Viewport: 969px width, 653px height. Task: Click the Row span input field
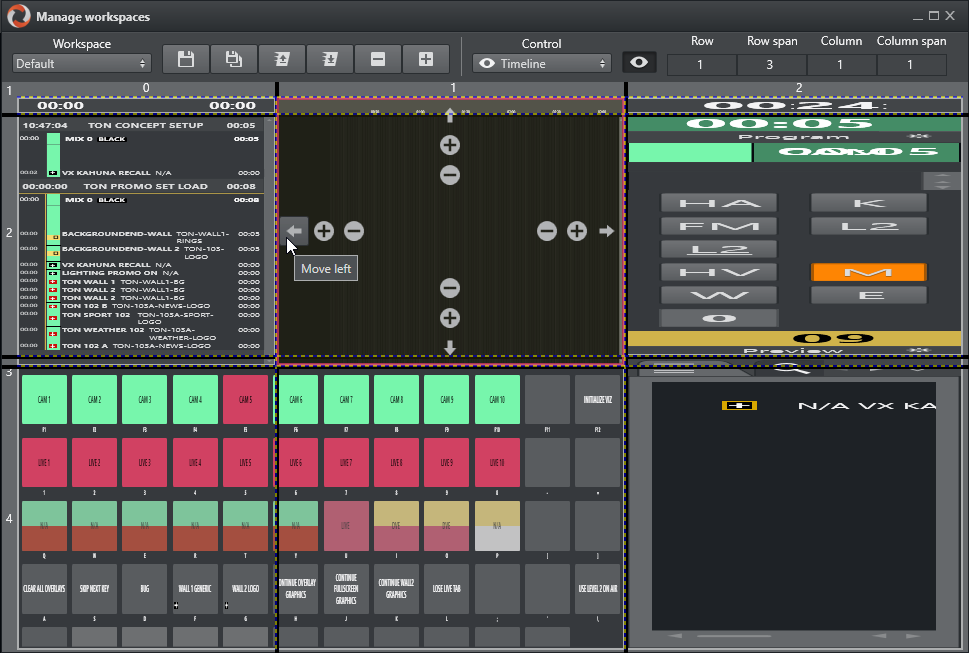click(771, 65)
